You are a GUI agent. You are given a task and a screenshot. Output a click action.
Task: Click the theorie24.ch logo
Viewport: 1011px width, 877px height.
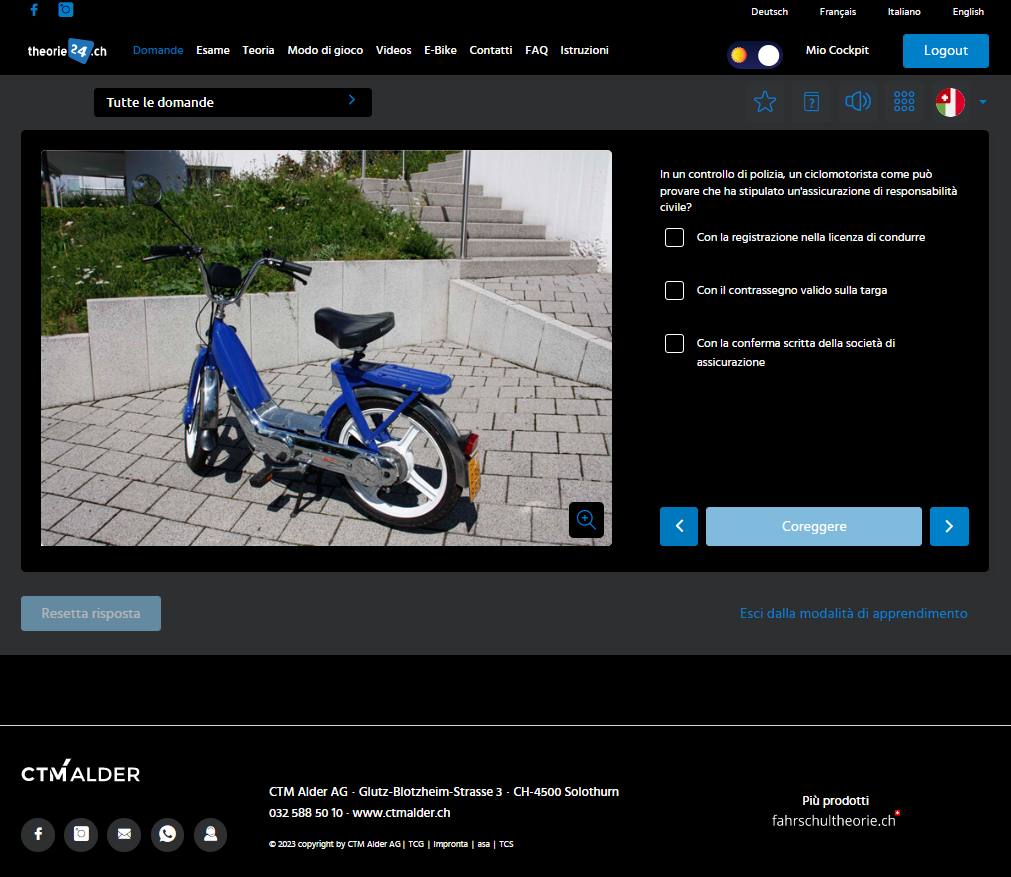67,50
